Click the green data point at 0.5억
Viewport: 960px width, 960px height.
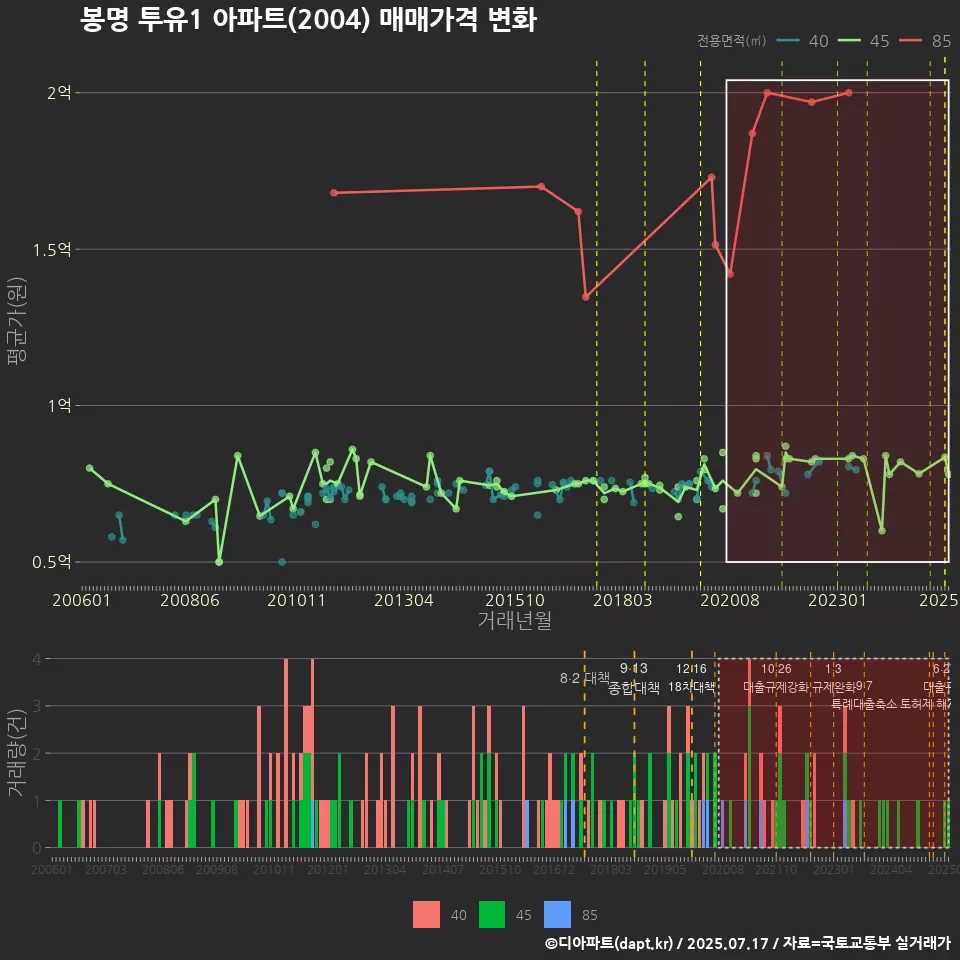click(219, 562)
